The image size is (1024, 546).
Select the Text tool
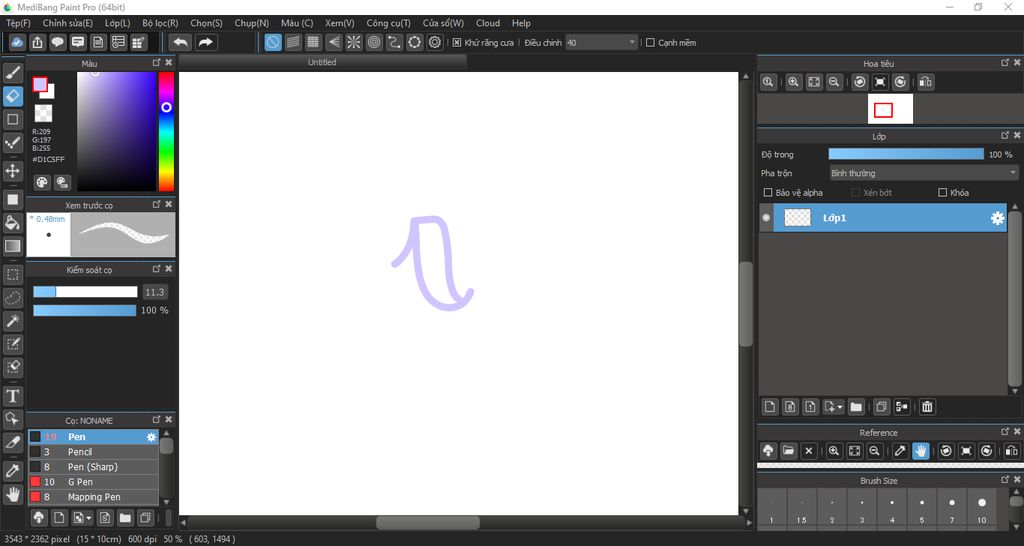pyautogui.click(x=12, y=396)
